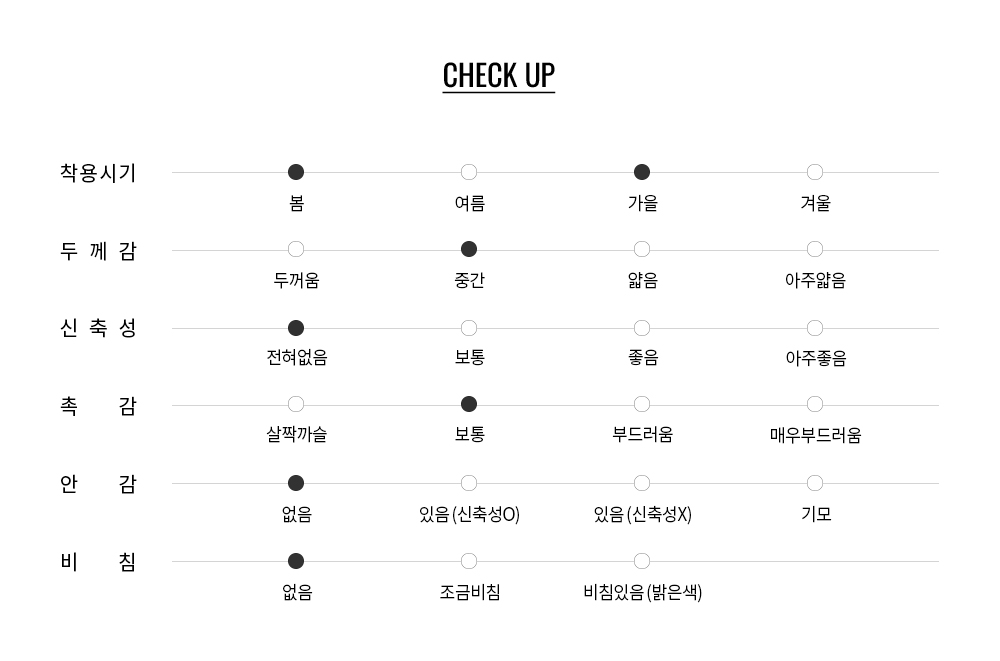Select the 여름 season radio dot
The width and height of the screenshot is (1000, 661).
coord(469,172)
